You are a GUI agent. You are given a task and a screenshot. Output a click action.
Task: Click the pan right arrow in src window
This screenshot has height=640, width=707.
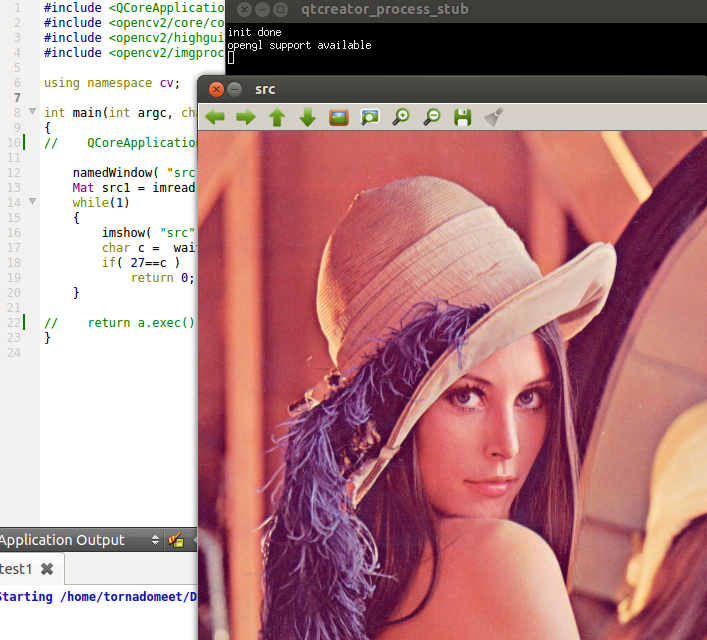point(246,117)
